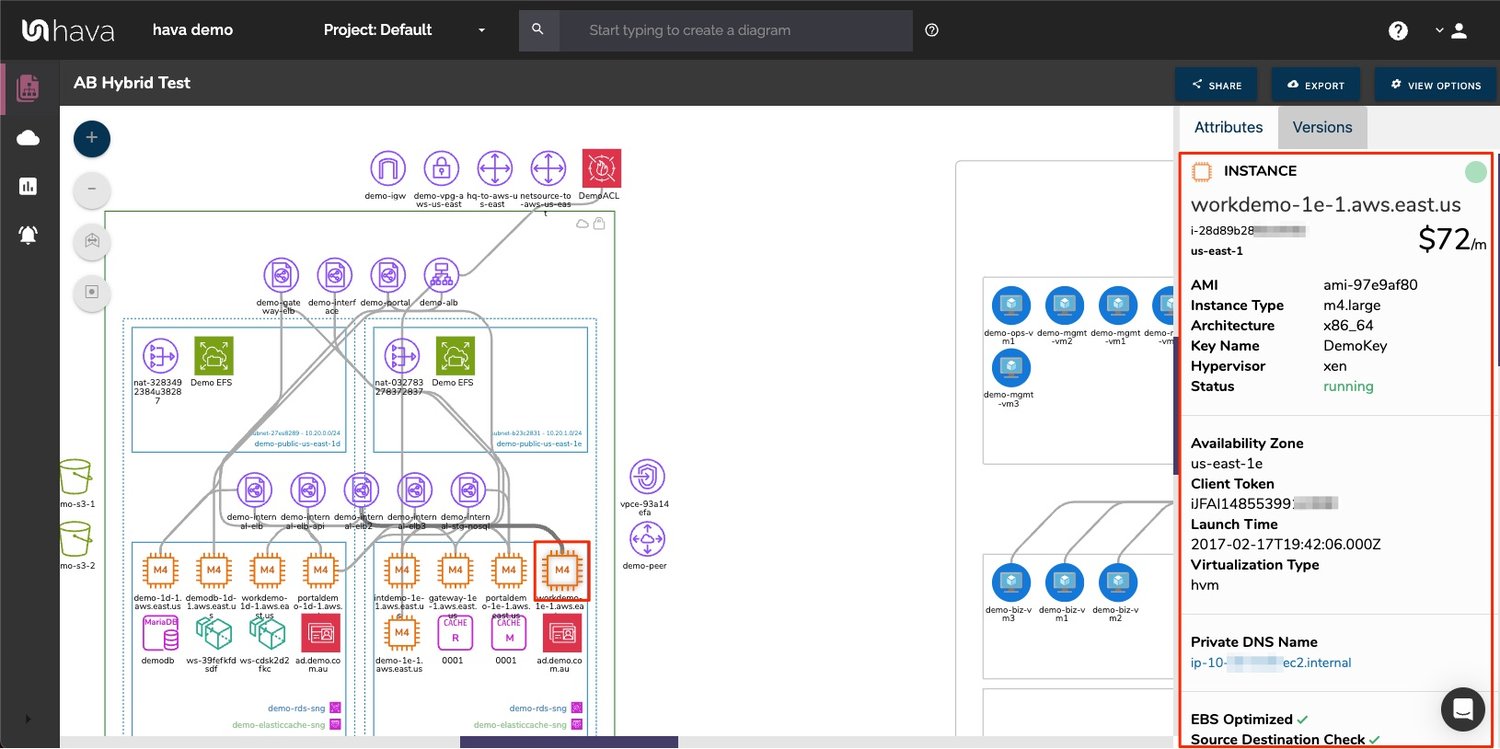
Task: Click the zoom out minus button
Action: click(92, 189)
